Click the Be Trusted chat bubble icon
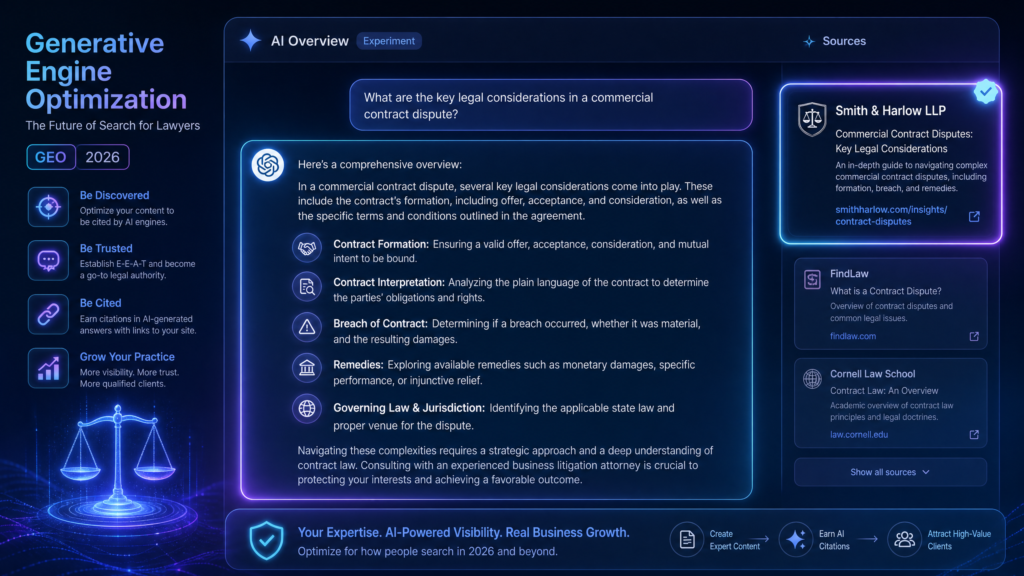This screenshot has height=576, width=1024. tap(48, 261)
